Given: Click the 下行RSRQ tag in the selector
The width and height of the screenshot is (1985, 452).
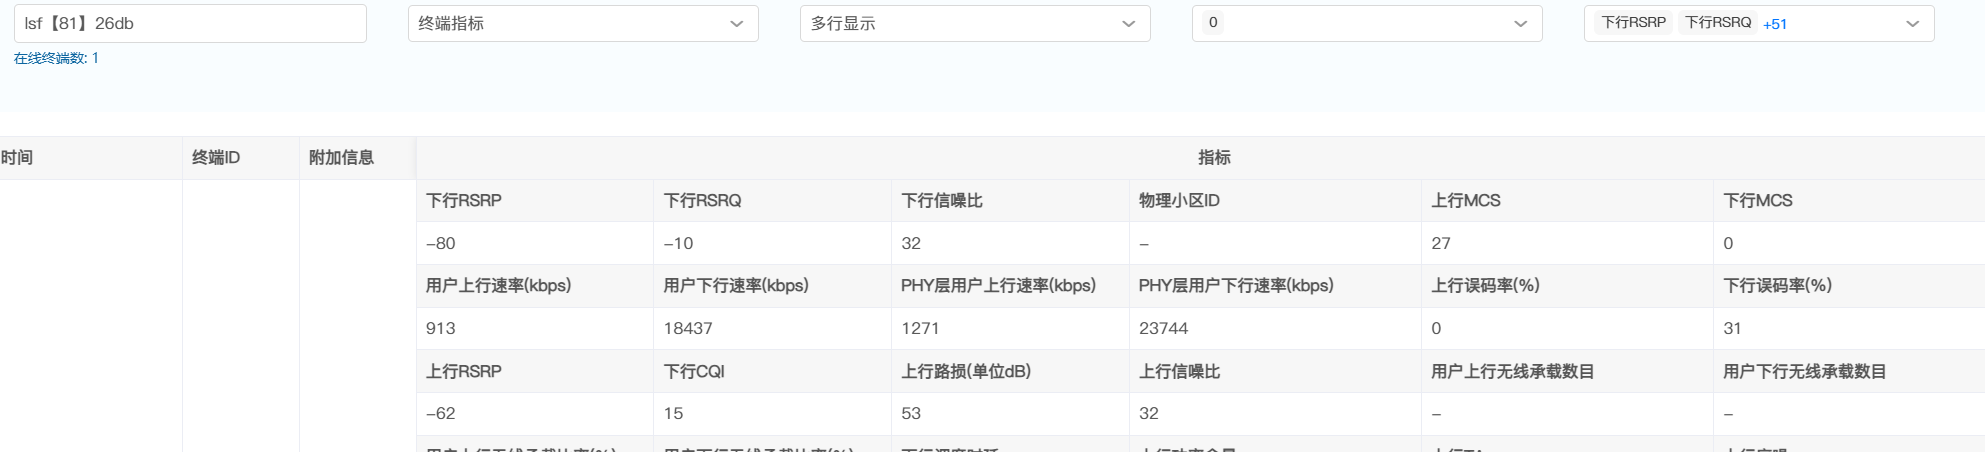Looking at the screenshot, I should (x=1717, y=23).
